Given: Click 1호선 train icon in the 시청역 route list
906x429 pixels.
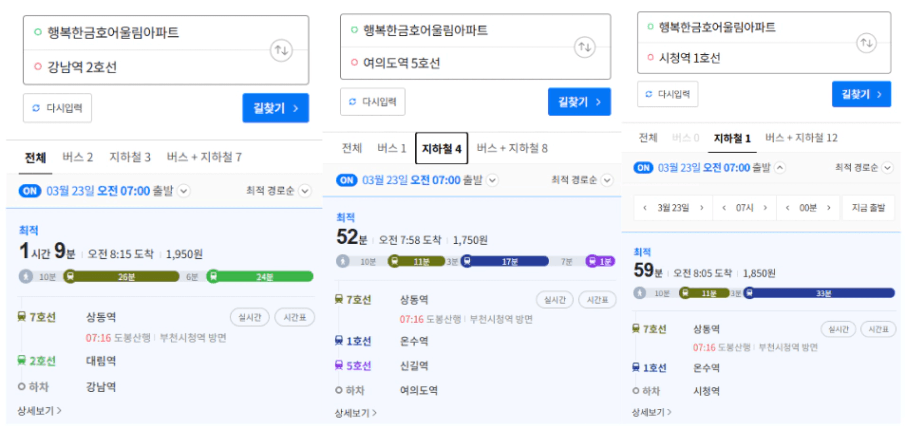Looking at the screenshot, I should point(636,367).
